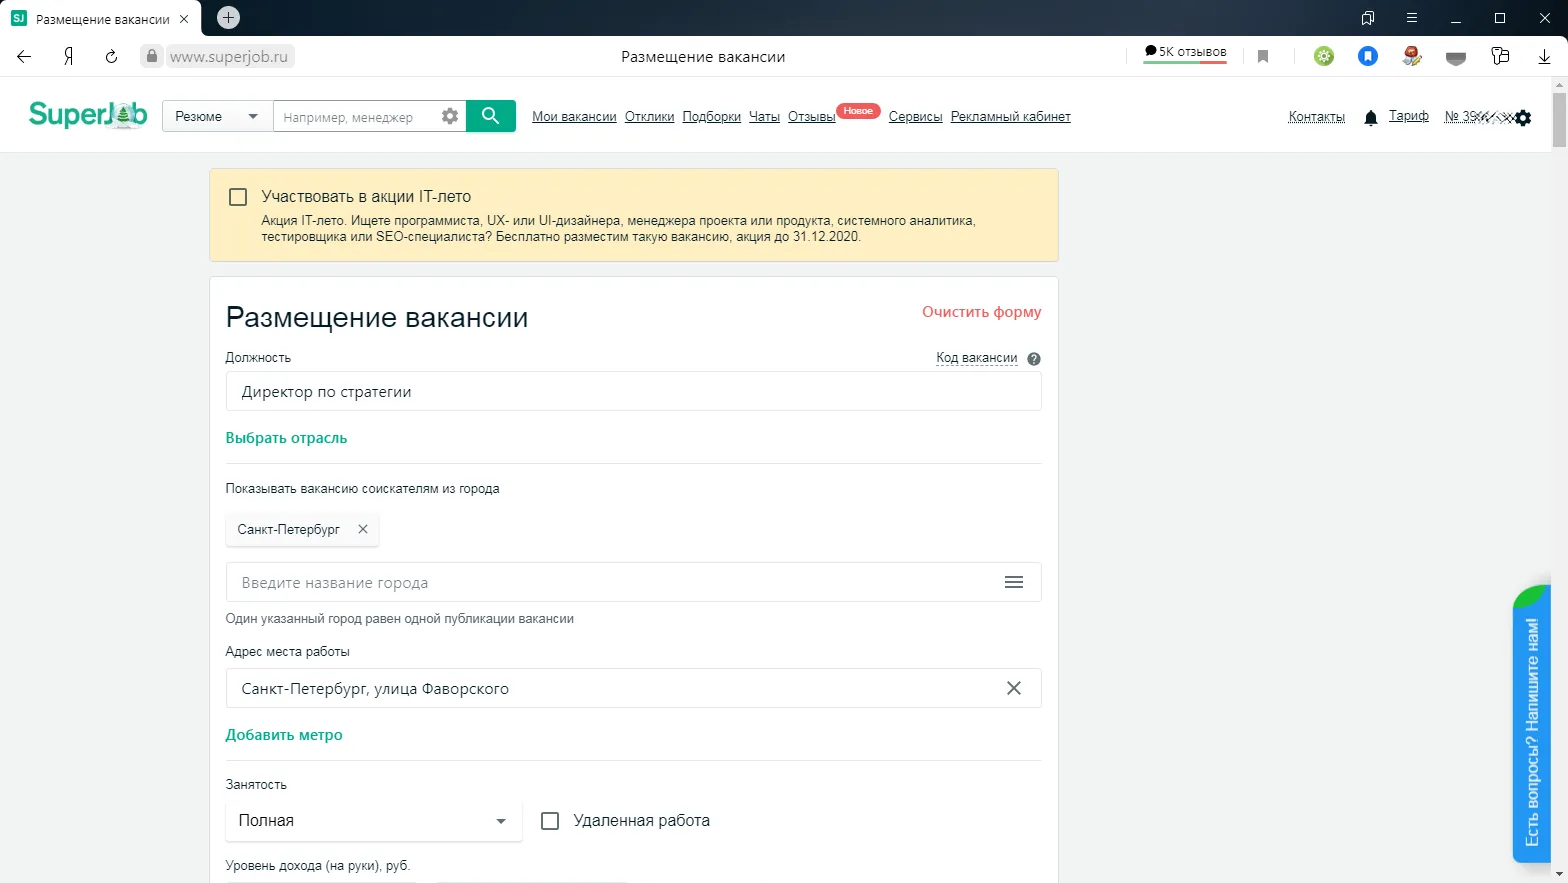Close the Размещение вакансии tab
1568x883 pixels.
(184, 19)
